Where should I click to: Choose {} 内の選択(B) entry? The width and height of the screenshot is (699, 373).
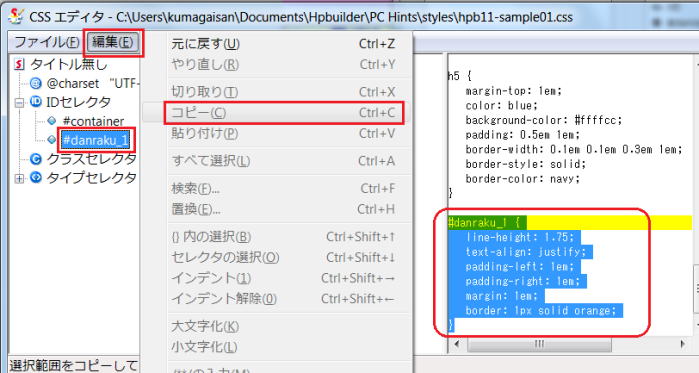pyautogui.click(x=283, y=237)
